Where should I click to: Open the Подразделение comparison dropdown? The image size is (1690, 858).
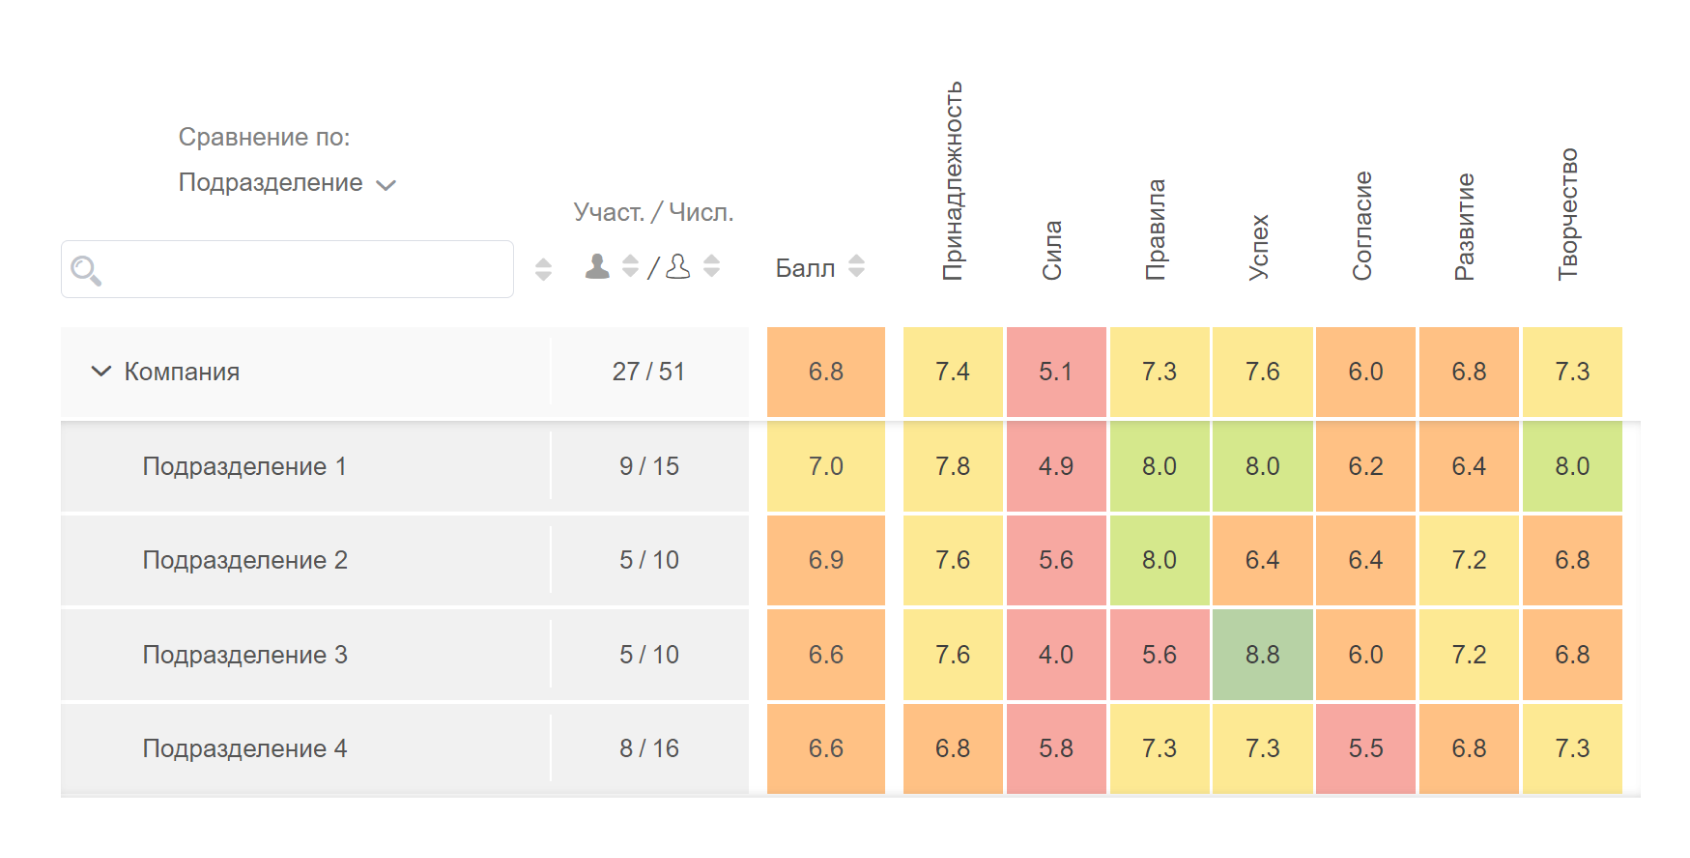tap(287, 183)
